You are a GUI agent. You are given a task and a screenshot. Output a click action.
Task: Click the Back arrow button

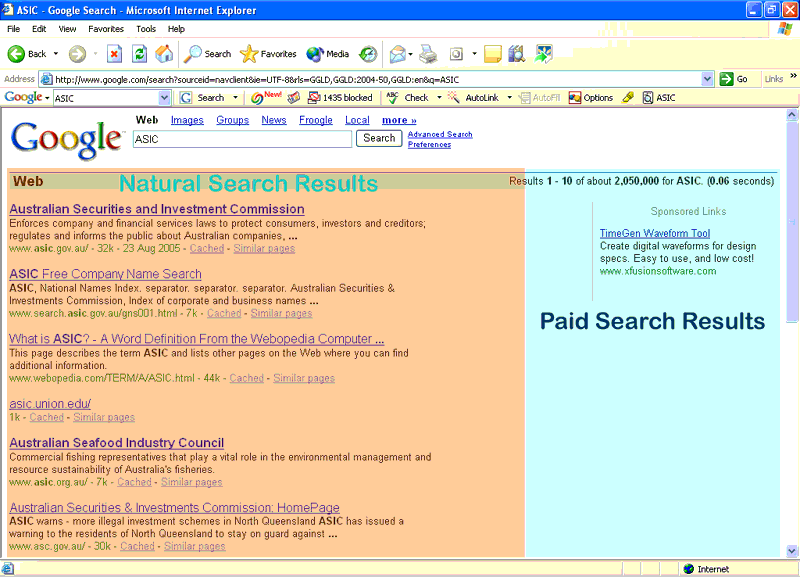pyautogui.click(x=16, y=54)
